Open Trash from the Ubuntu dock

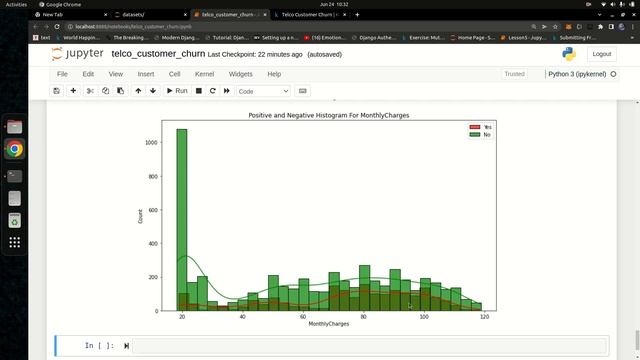coord(15,220)
